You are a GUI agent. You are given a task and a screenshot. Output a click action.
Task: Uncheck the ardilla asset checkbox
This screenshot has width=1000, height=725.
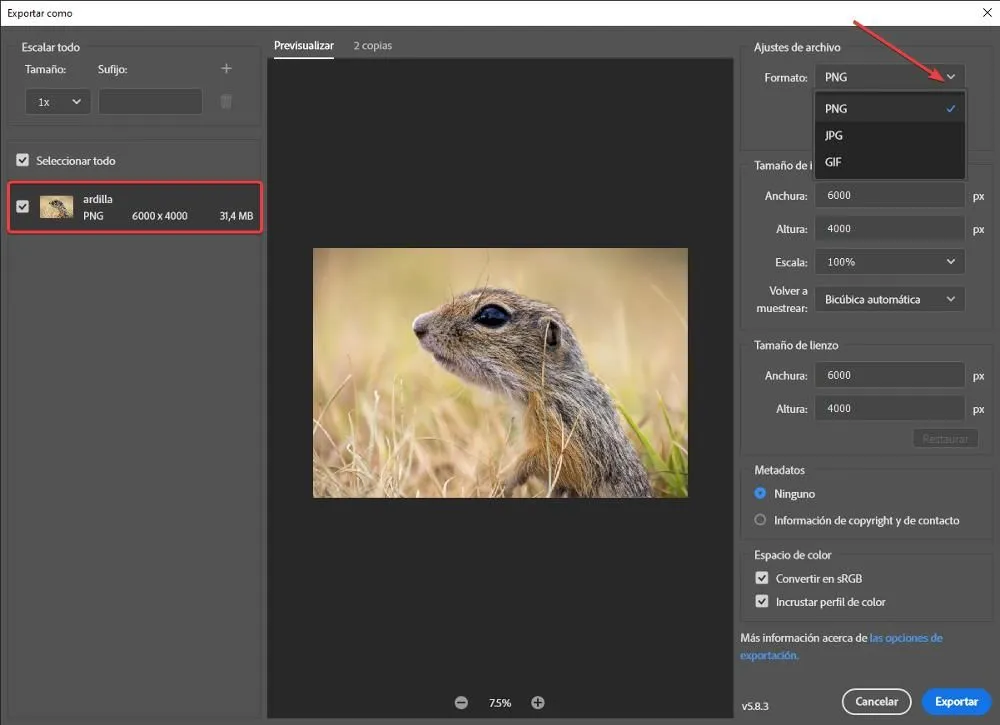pos(23,207)
